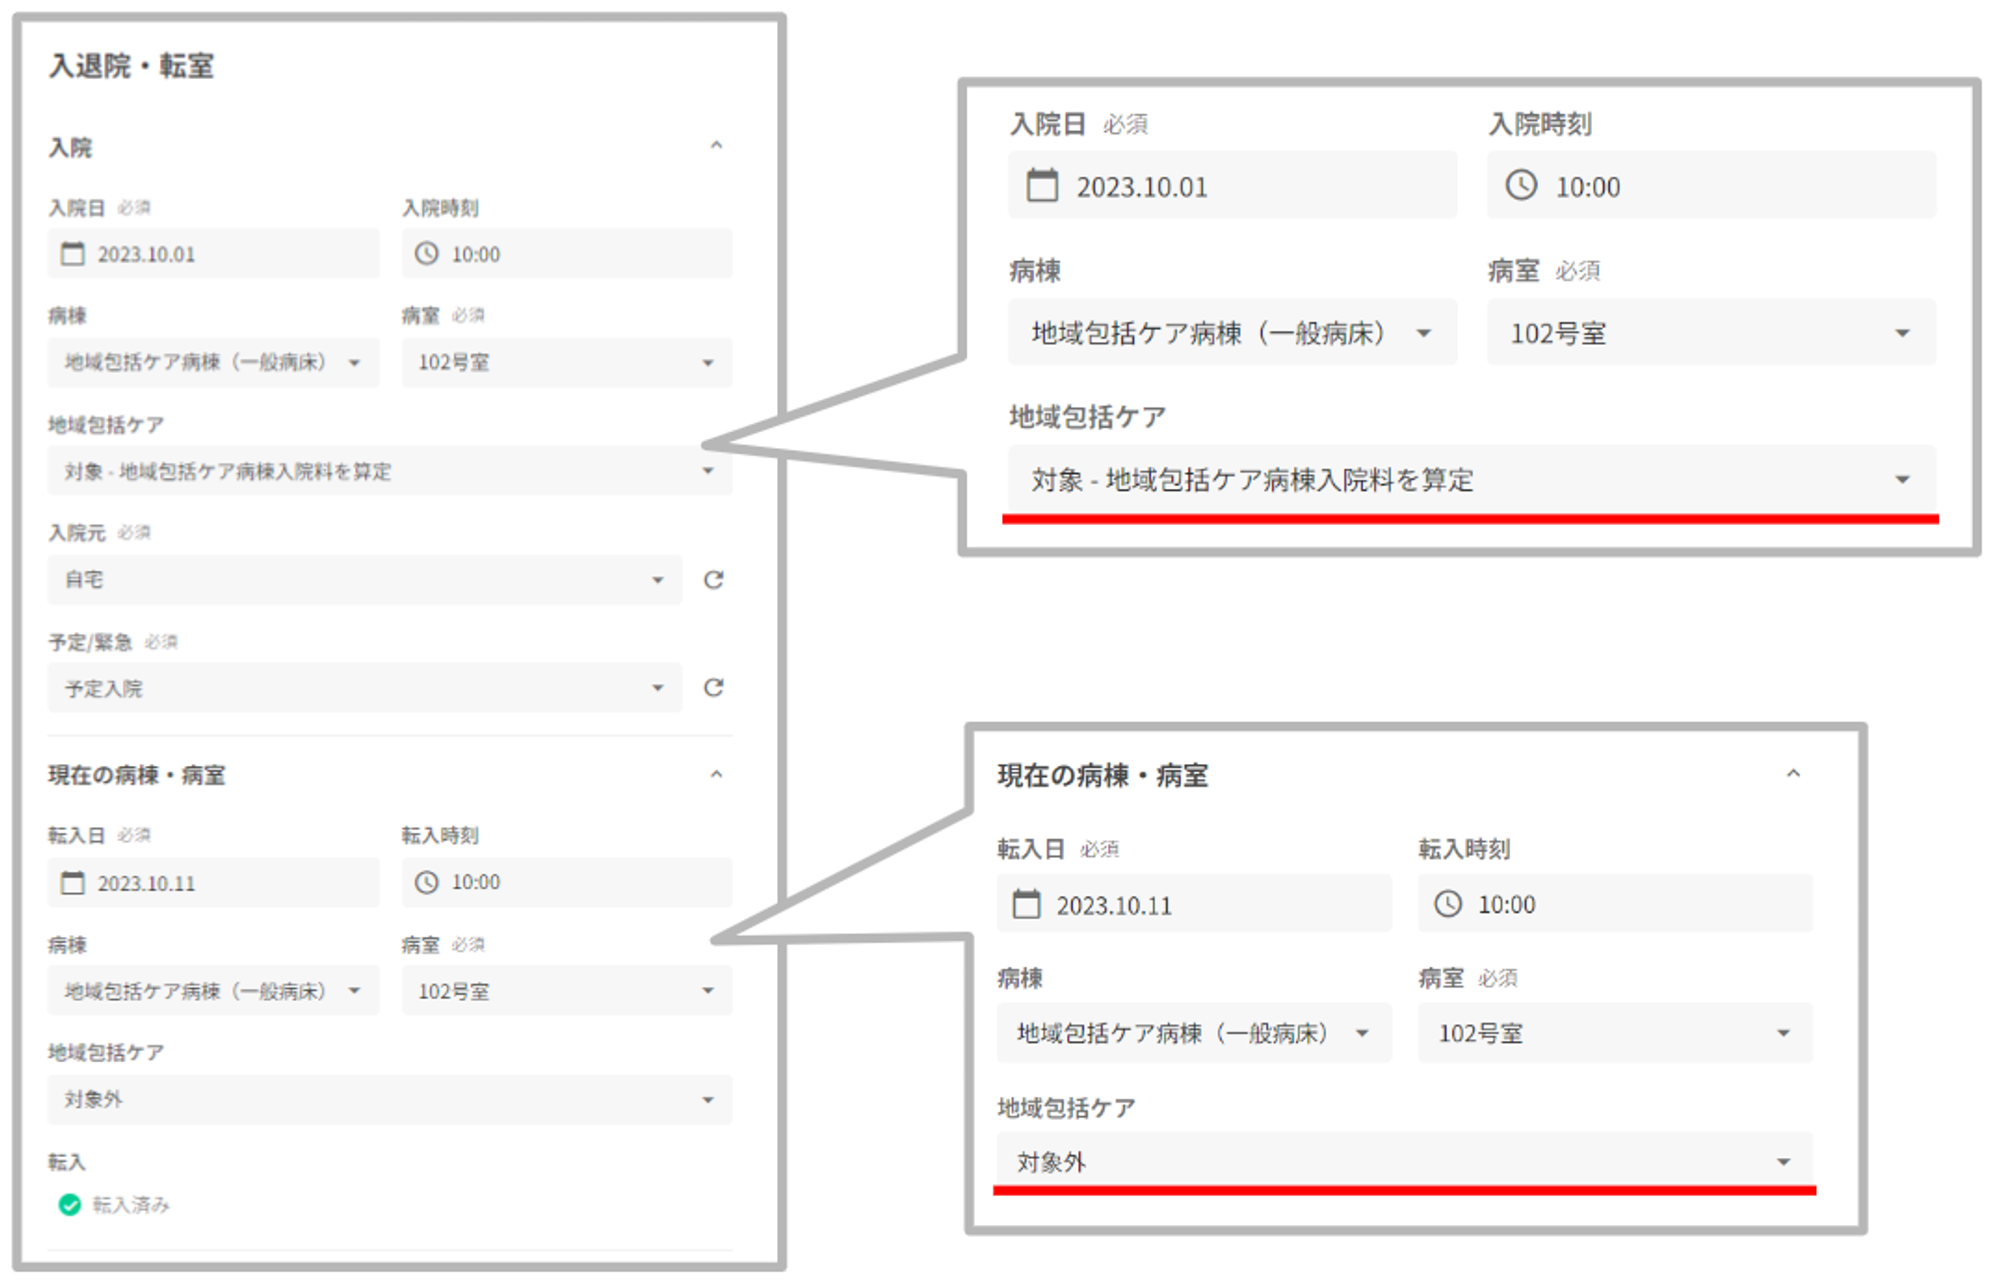
Task: Collapse enlarged 現在の病棟・病室 chevron
Action: 1793,774
